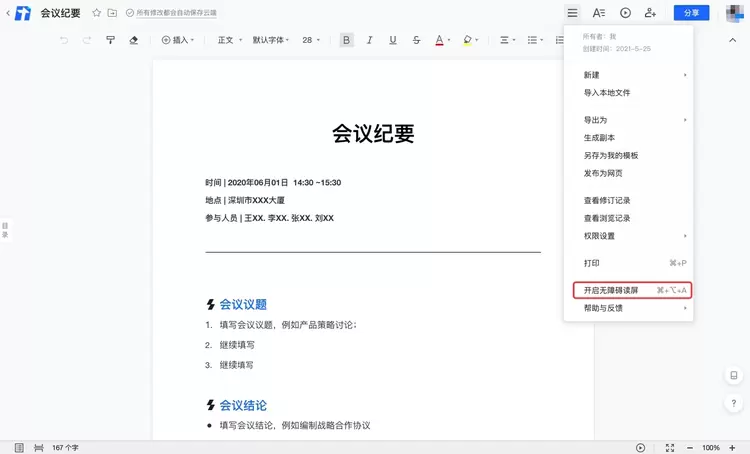Click the clear formatting eraser icon
This screenshot has height=454, width=750.
(x=135, y=40)
